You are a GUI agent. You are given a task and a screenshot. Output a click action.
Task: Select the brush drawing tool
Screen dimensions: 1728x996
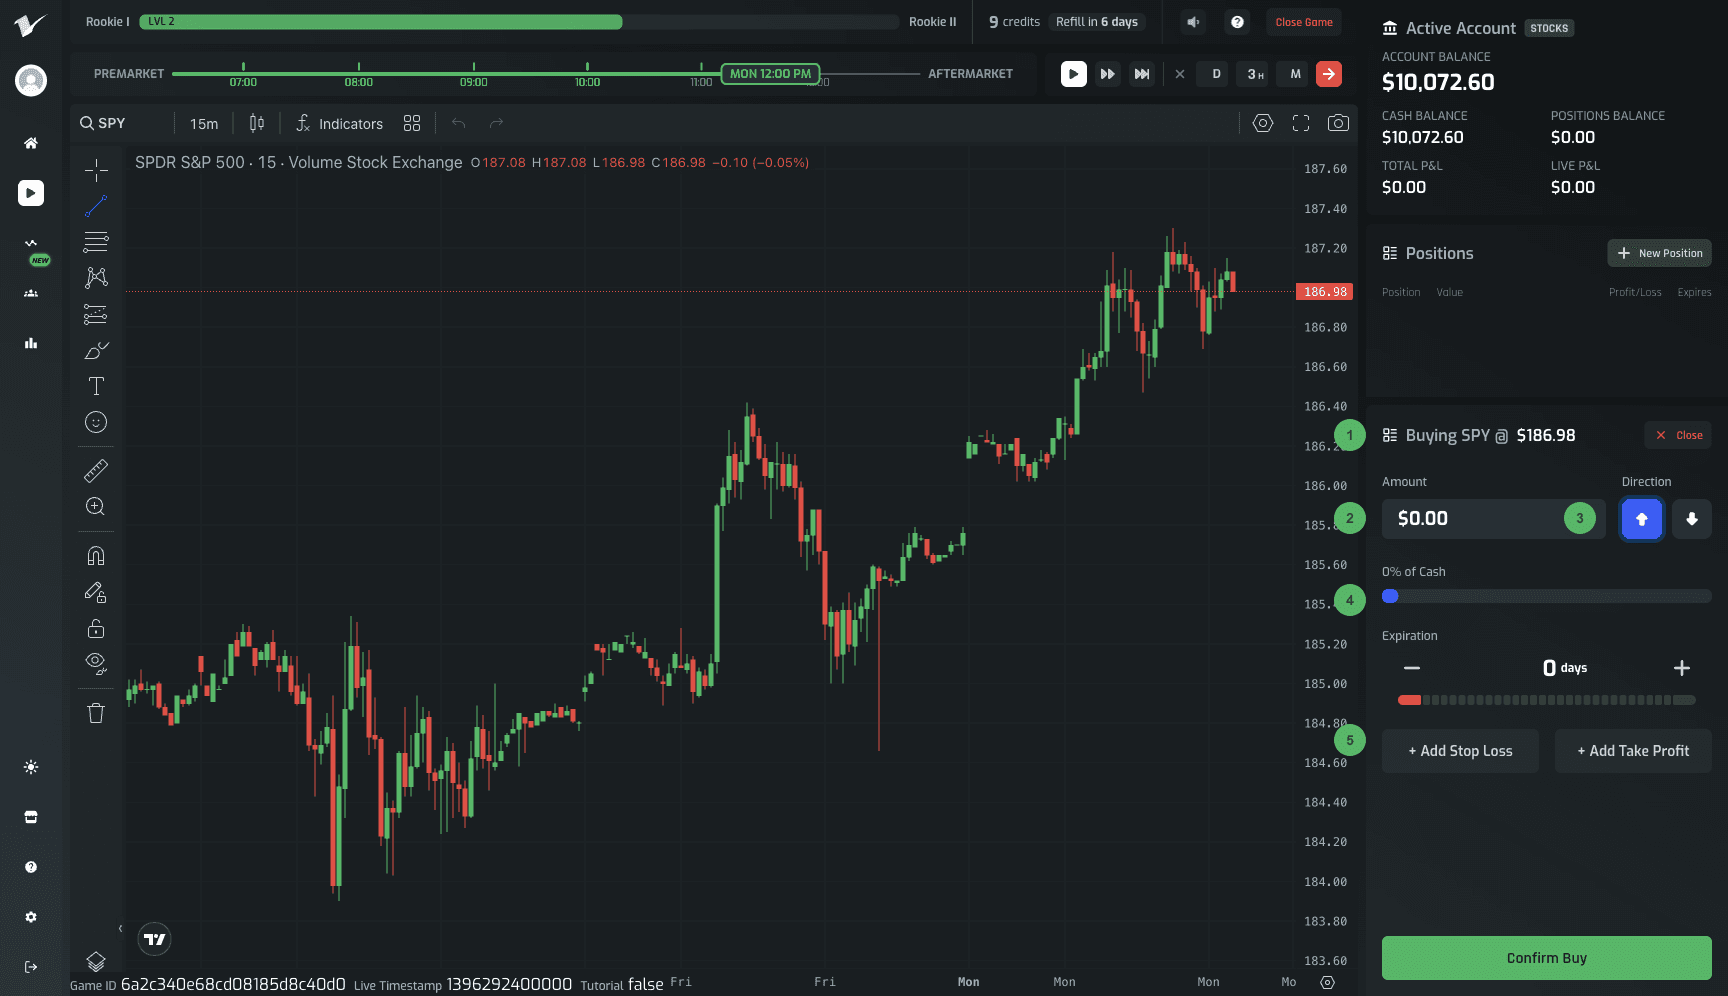pos(96,350)
